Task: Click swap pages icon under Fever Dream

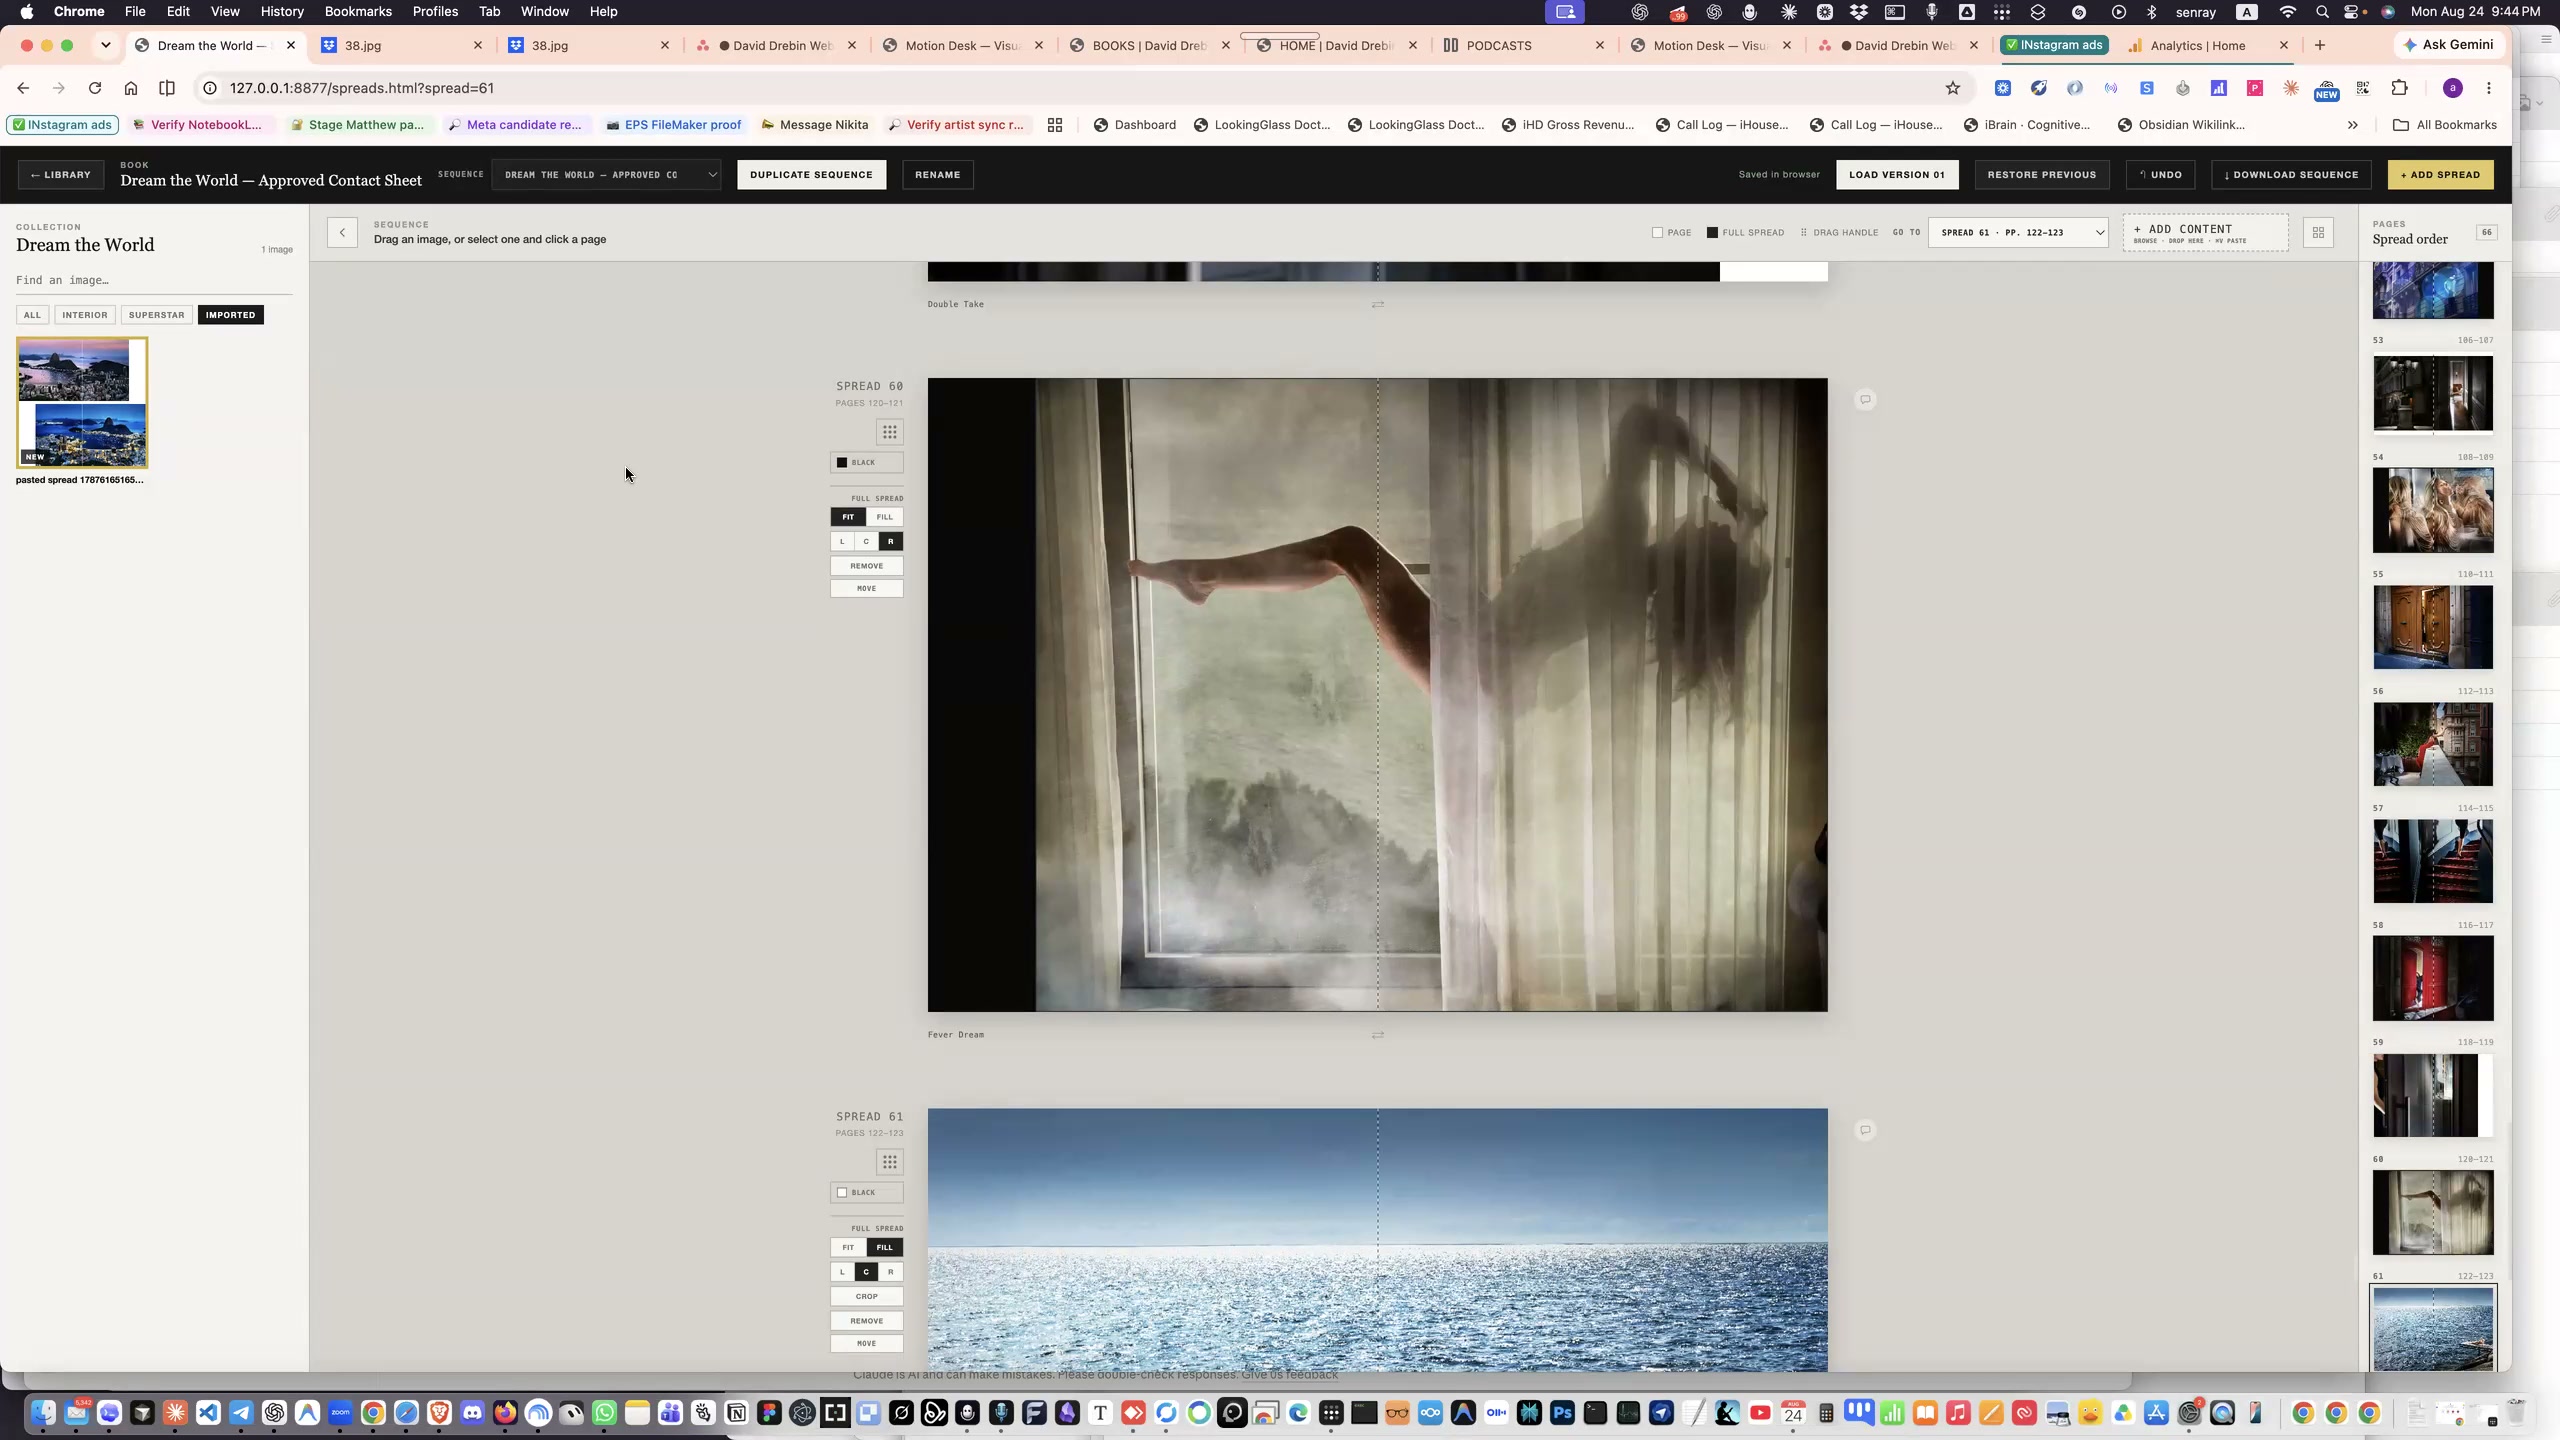Action: [x=1378, y=1035]
